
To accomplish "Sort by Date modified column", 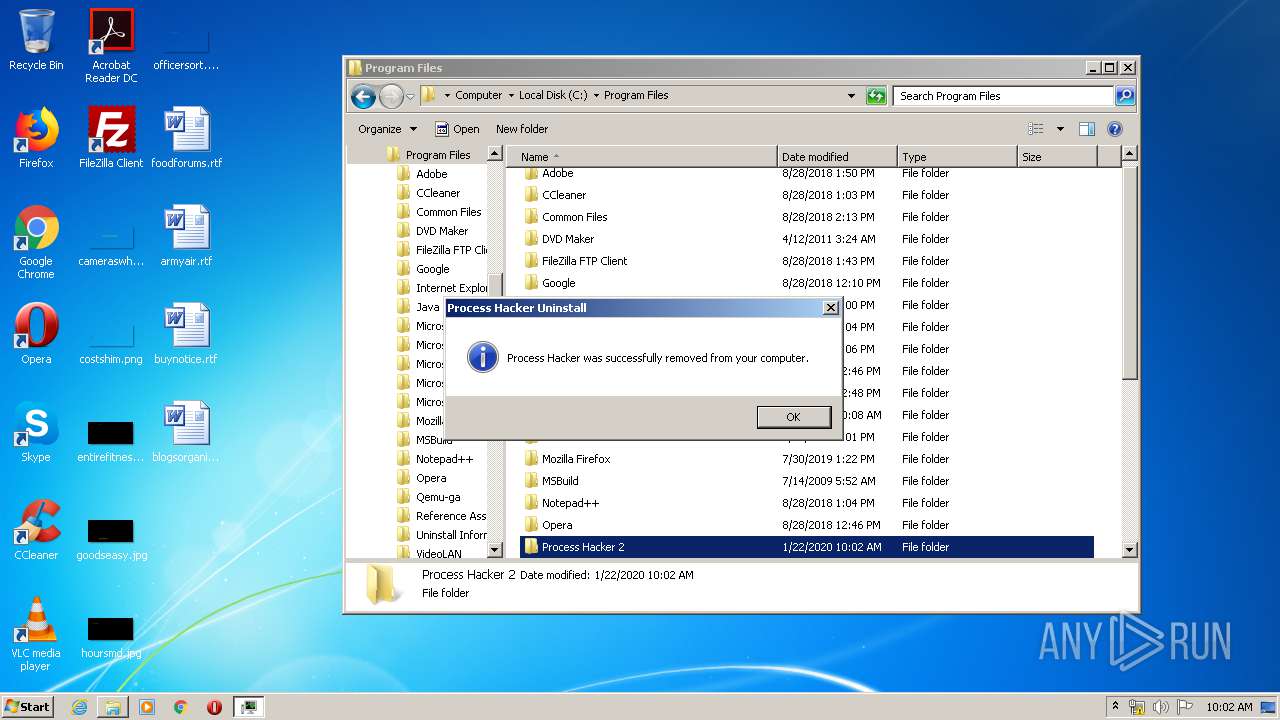I will (837, 157).
